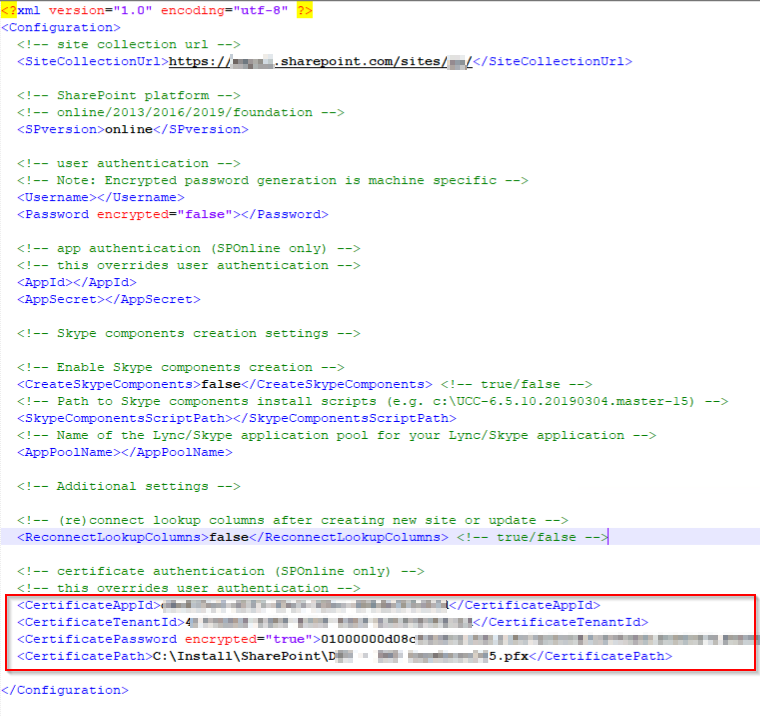
Task: Select the opening Configuration tag
Action: coord(60,27)
